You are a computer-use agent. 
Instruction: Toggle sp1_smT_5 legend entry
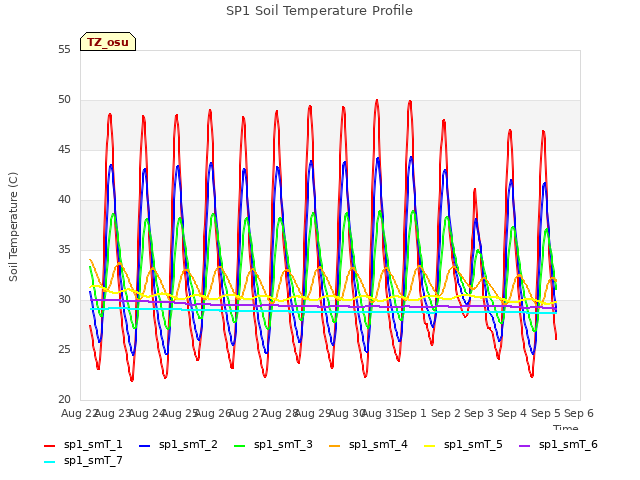[x=464, y=444]
